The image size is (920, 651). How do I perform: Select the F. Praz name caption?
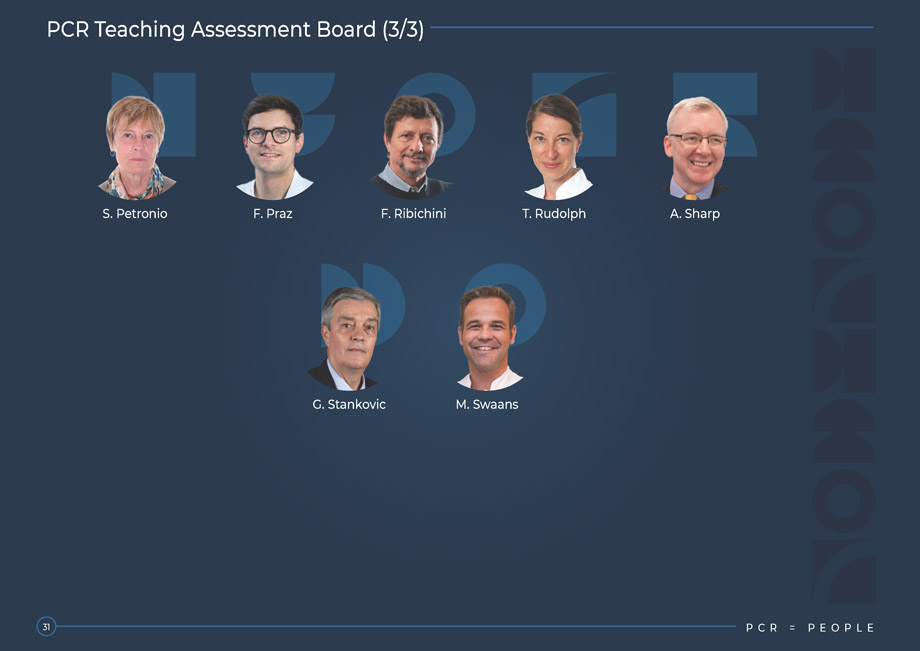(x=273, y=214)
